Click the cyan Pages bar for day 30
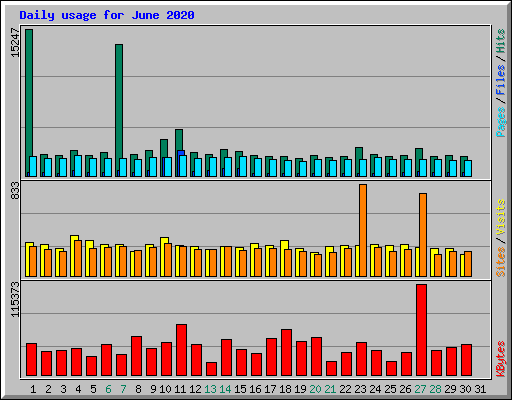512x400 pixels. pos(468,168)
